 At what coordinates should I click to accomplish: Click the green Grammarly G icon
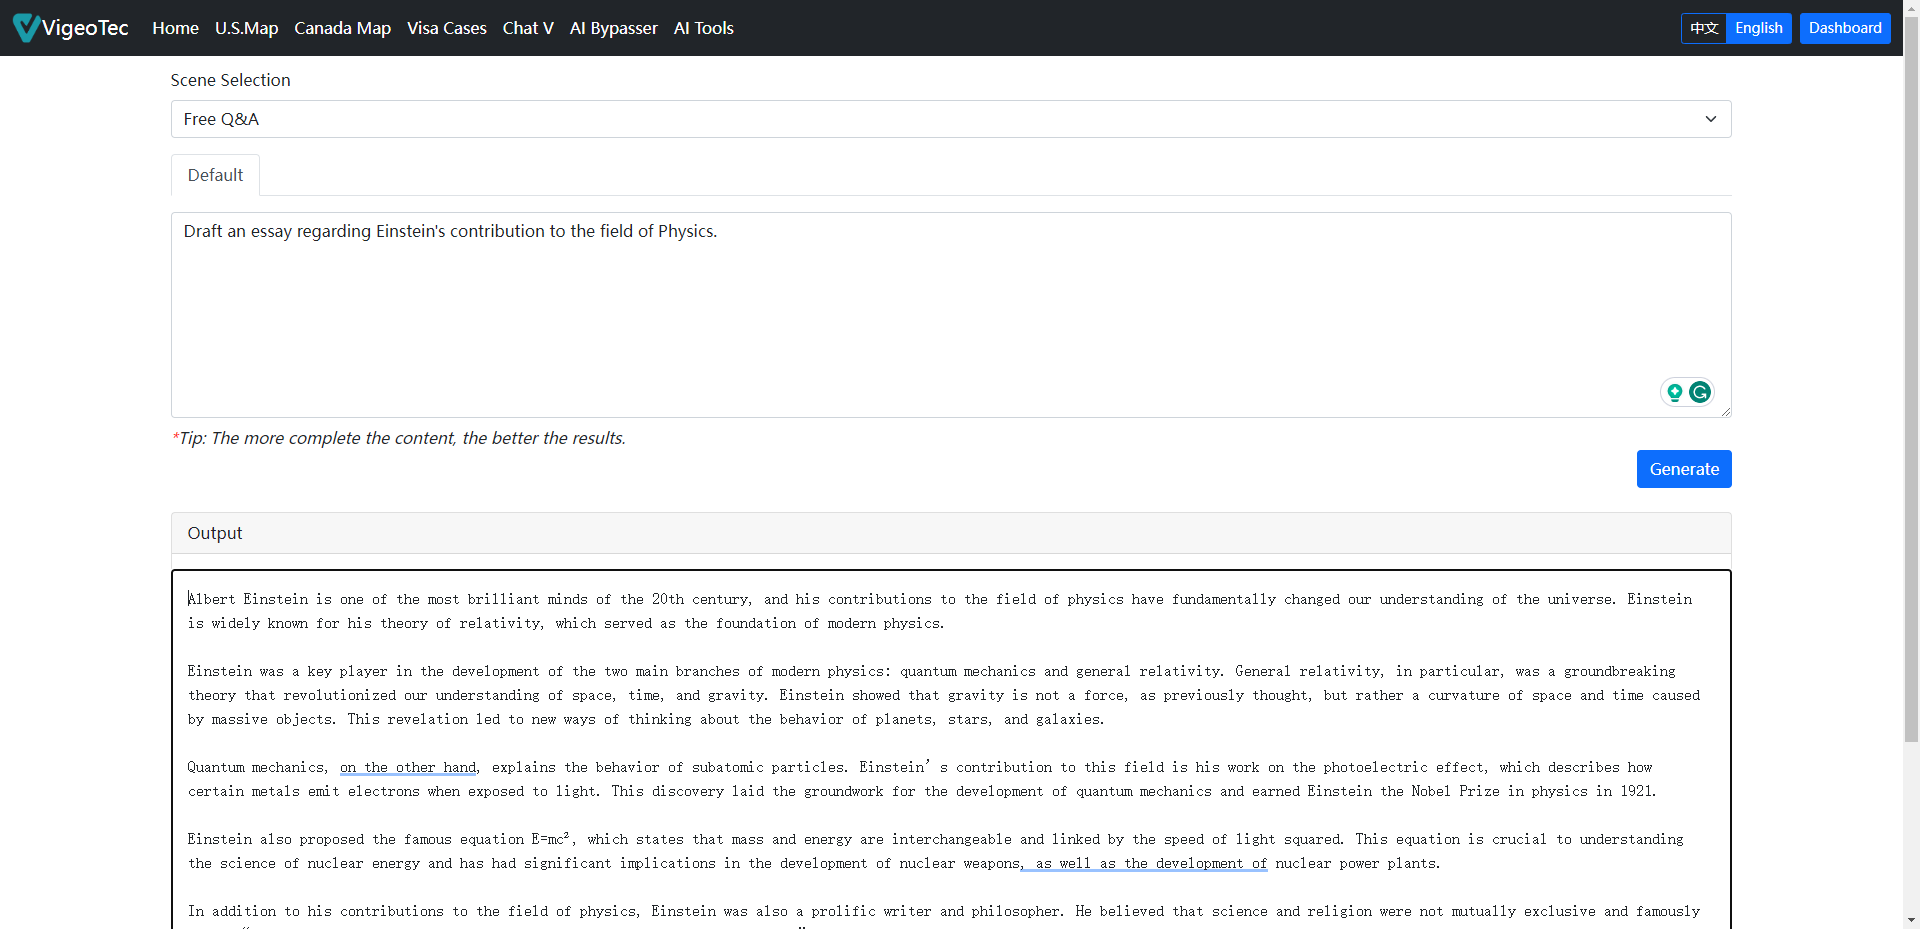(x=1699, y=392)
